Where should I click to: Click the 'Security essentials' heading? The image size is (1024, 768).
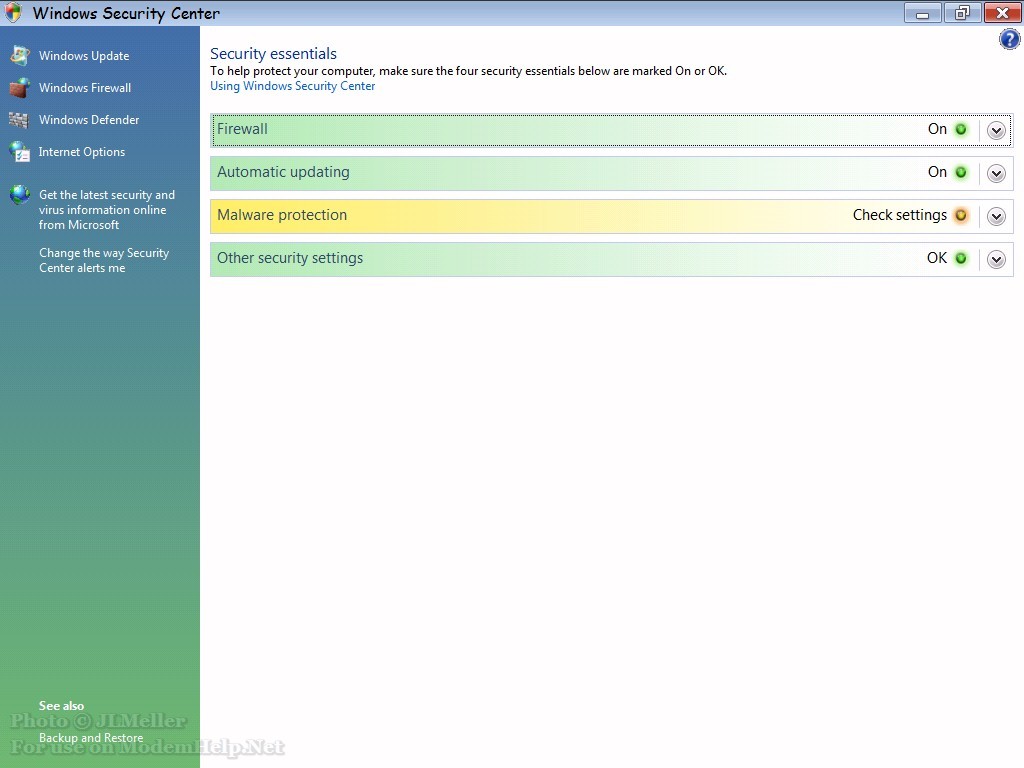click(273, 54)
